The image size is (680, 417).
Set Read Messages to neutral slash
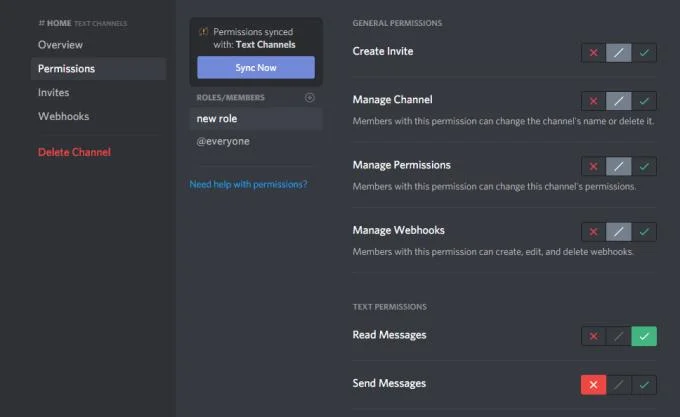619,336
